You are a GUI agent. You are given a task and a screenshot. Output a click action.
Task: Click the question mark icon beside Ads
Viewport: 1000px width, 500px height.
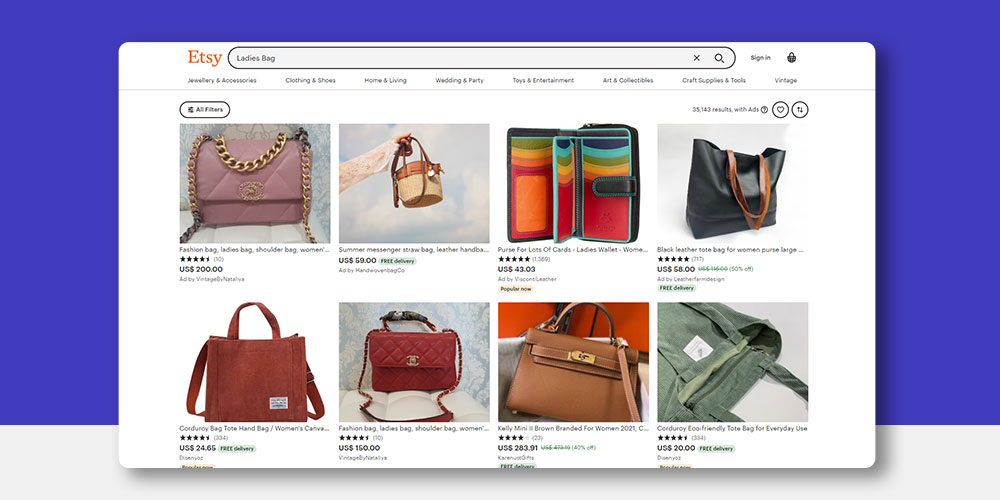pyautogui.click(x=764, y=110)
